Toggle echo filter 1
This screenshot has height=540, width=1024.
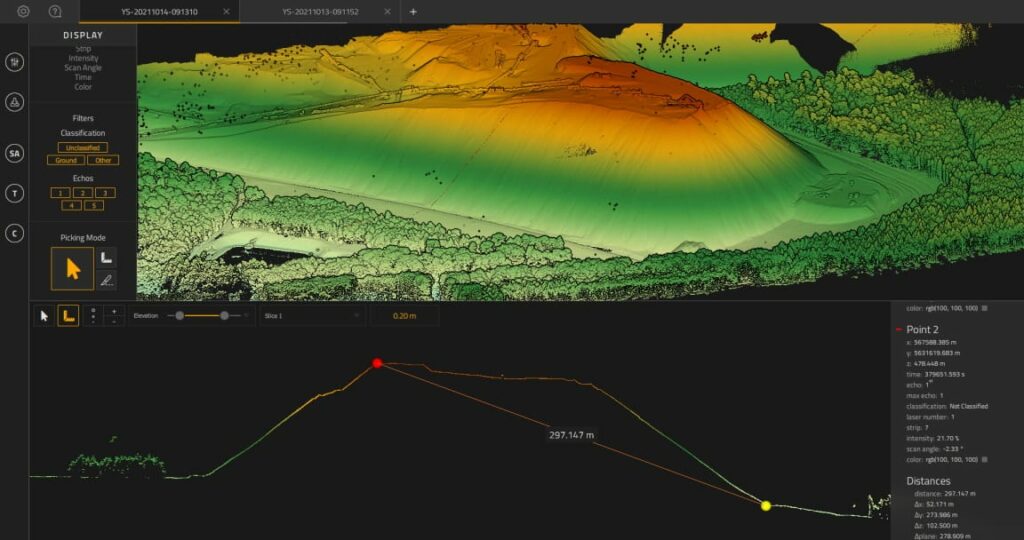pos(60,193)
